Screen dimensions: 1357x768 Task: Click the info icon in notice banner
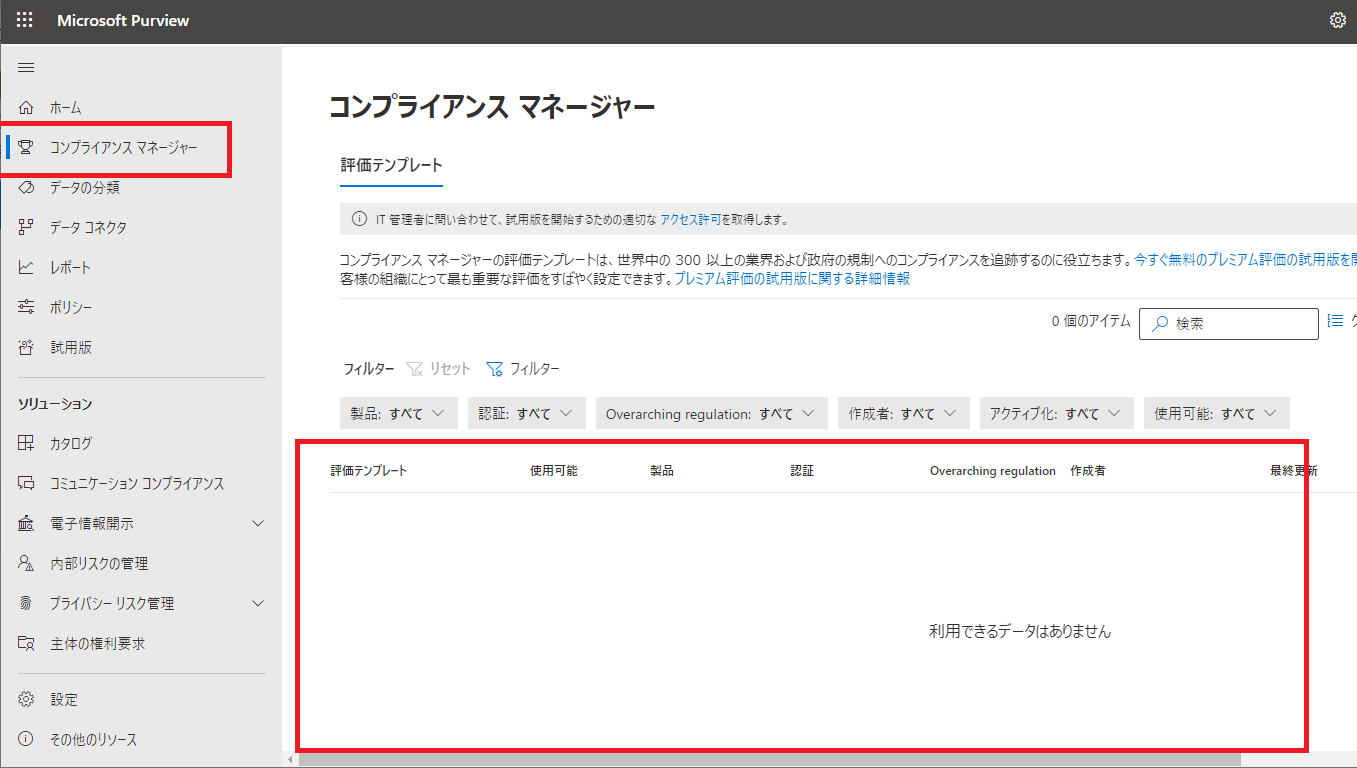(x=360, y=219)
